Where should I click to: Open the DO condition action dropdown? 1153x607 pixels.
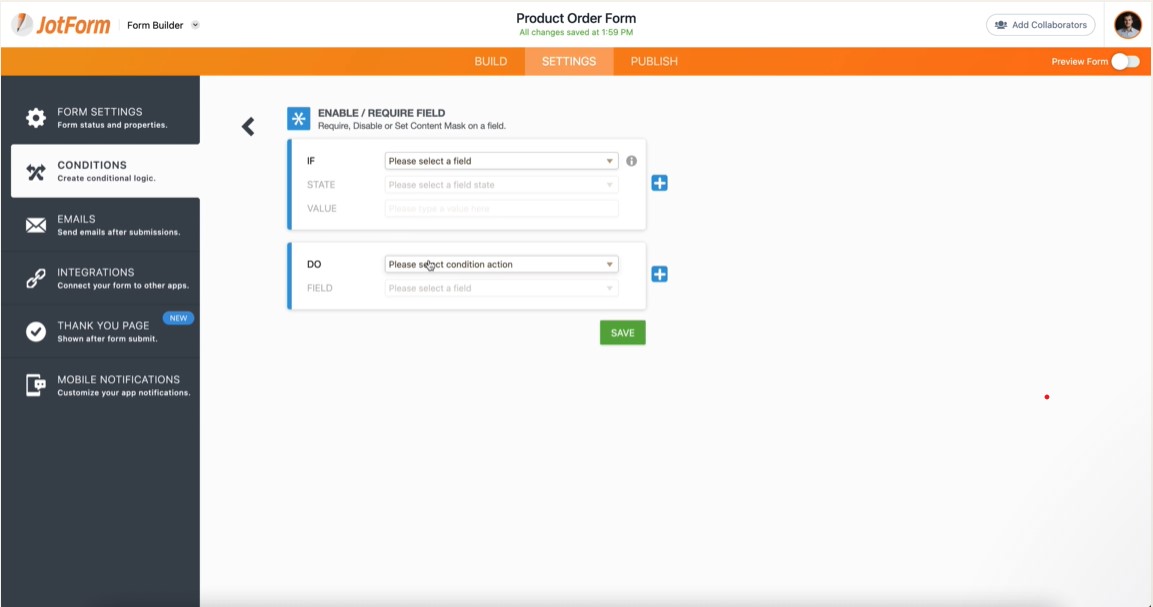coord(501,264)
